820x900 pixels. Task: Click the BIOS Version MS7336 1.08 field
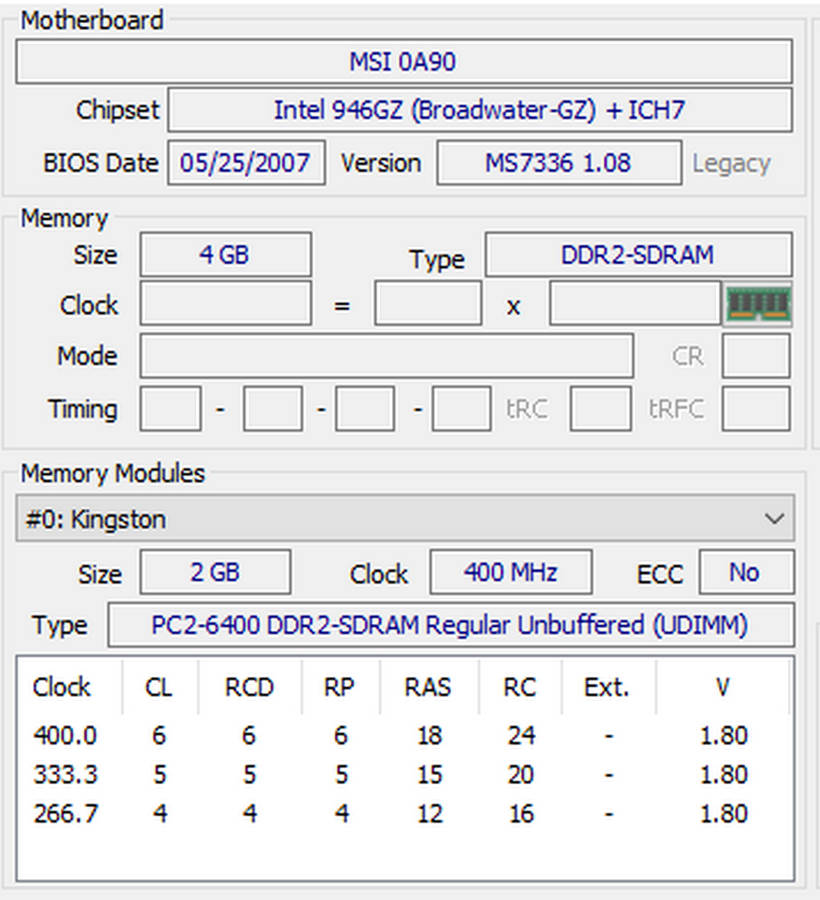tap(558, 163)
